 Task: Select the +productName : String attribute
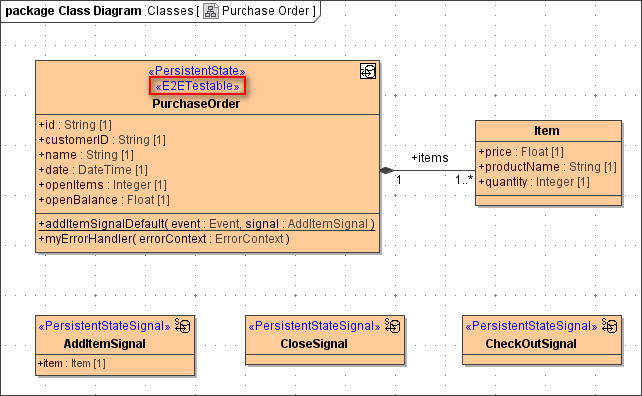tap(547, 167)
